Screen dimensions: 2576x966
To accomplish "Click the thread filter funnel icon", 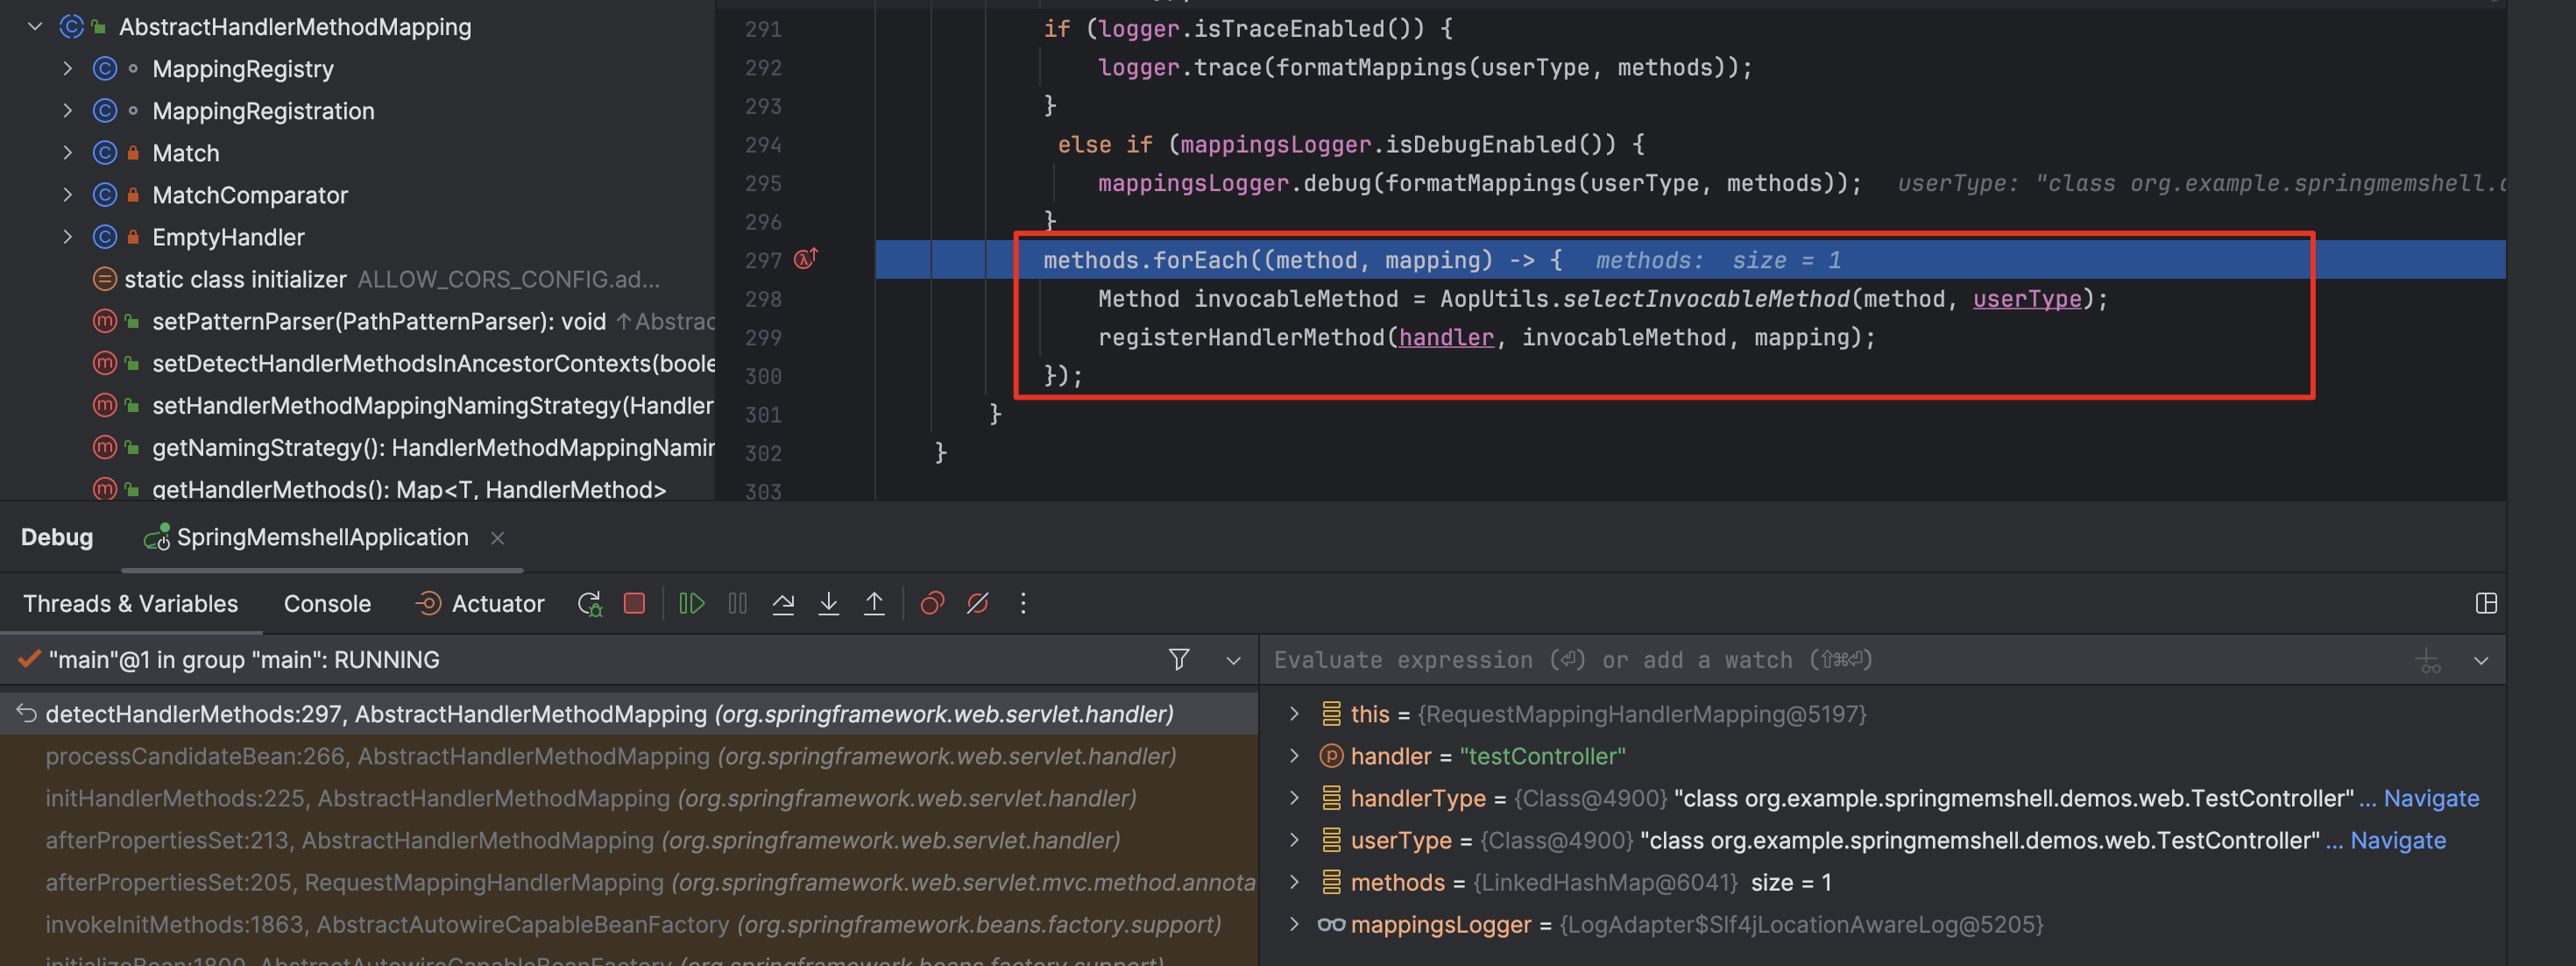I will coord(1179,659).
